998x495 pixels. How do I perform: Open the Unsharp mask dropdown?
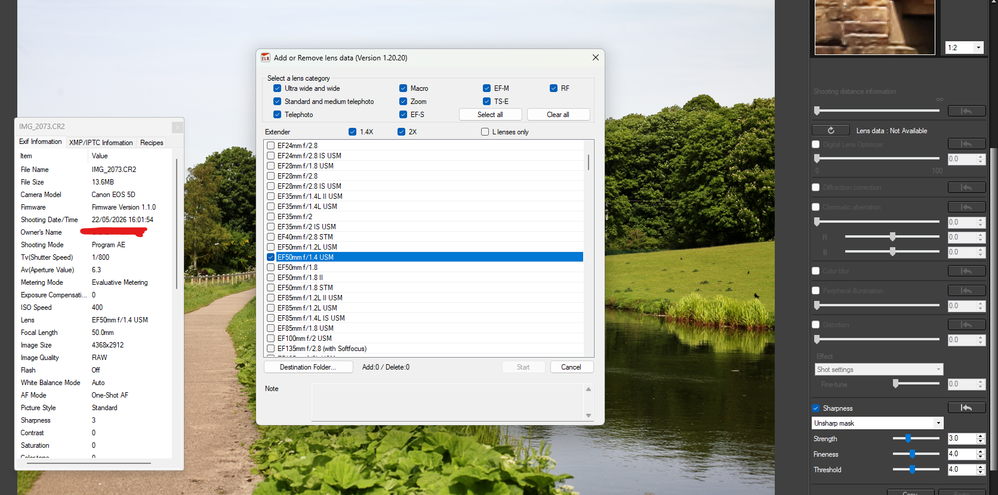938,422
